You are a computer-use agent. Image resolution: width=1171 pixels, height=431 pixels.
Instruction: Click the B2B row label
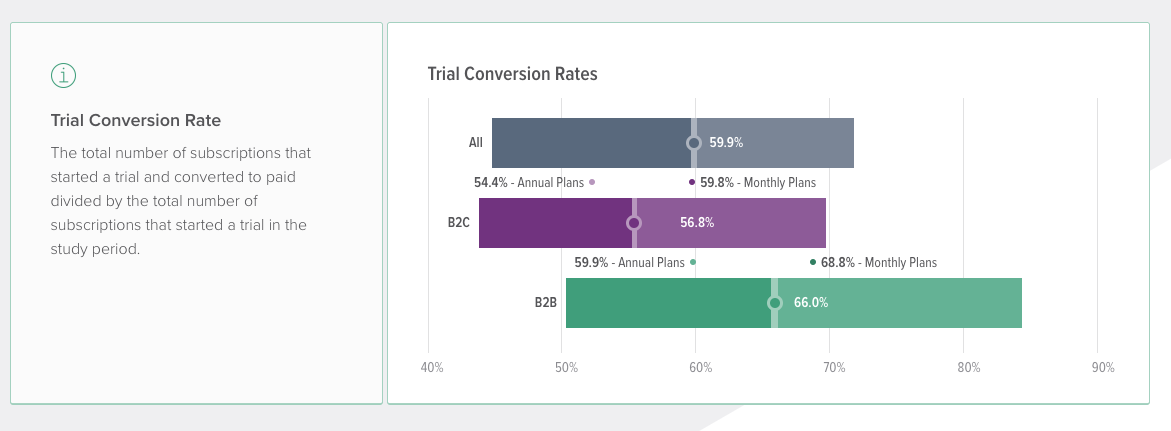click(x=546, y=303)
